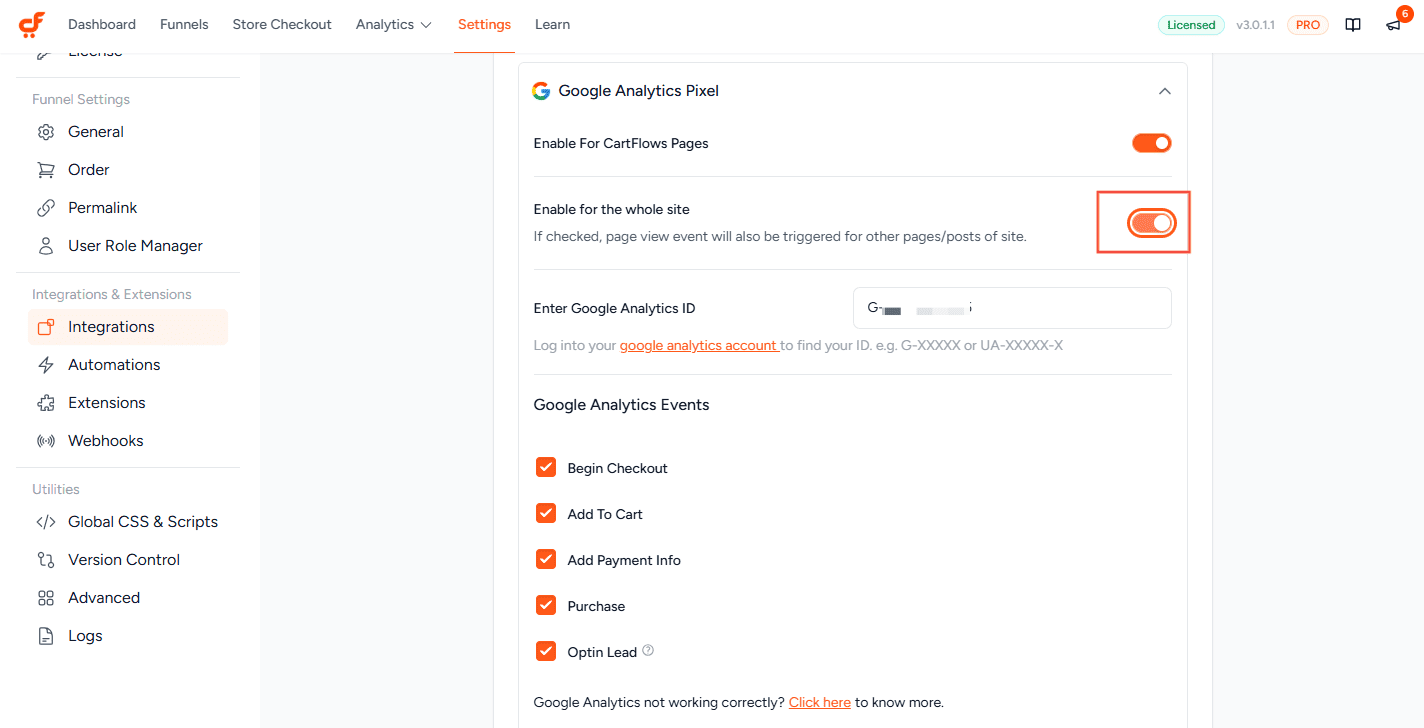Open the Learn tab
The image size is (1424, 728).
tap(552, 24)
